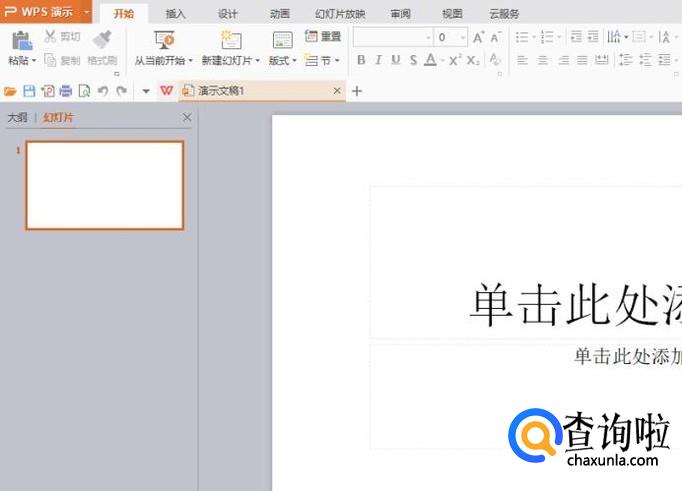Image resolution: width=682 pixels, height=491 pixels.
Task: Switch to the 插入 (Insert) tab
Action: pos(176,14)
